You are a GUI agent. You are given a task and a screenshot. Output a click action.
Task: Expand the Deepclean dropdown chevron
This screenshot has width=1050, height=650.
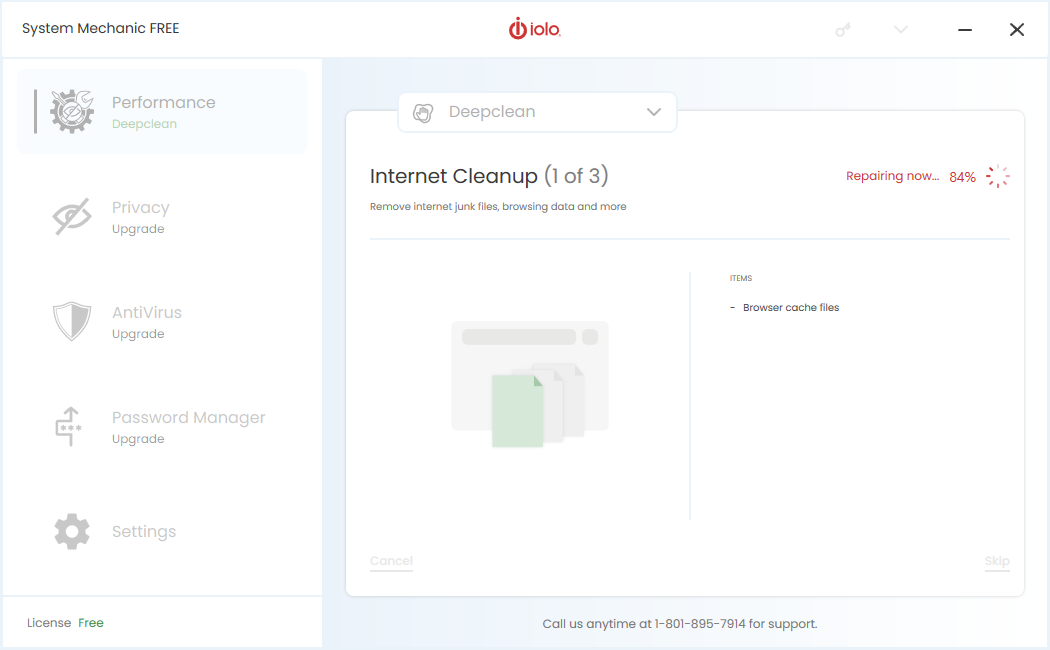pos(654,112)
